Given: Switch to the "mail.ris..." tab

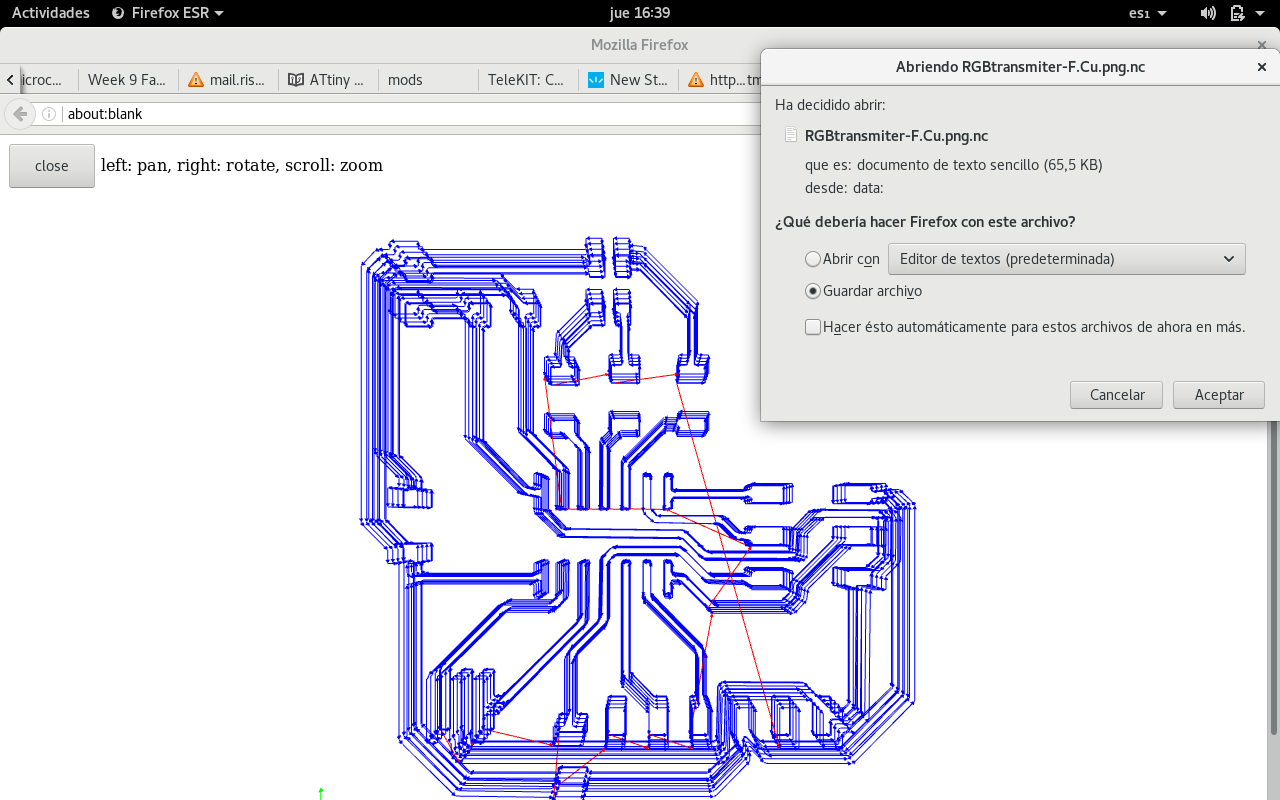Looking at the screenshot, I should tap(228, 80).
